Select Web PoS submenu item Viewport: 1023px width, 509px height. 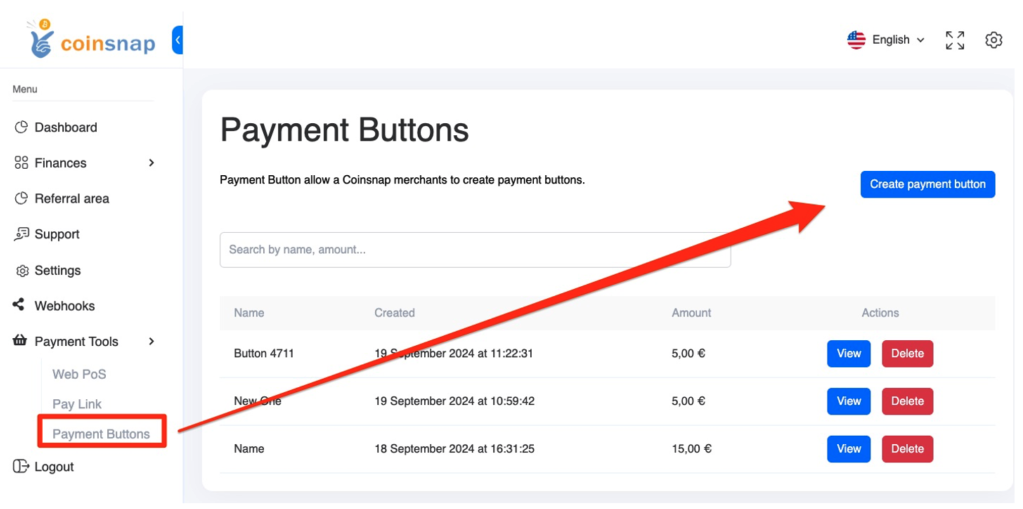click(79, 375)
